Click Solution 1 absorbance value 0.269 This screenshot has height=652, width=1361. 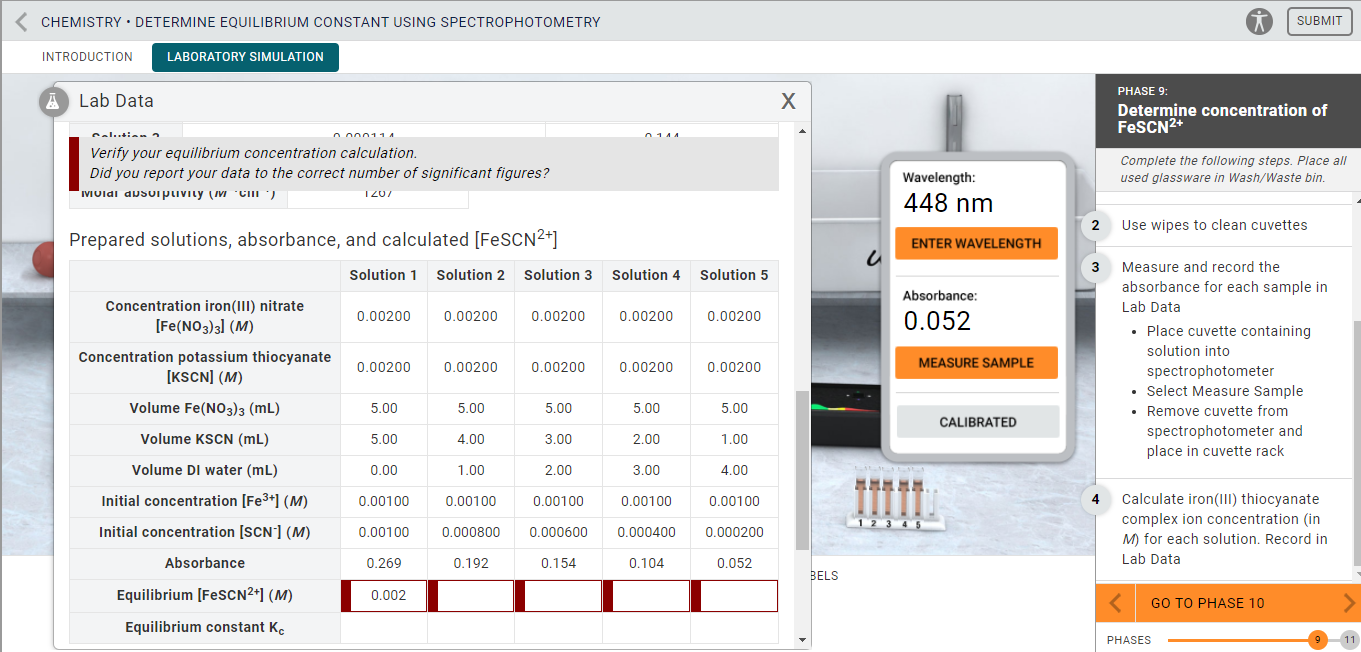(384, 564)
